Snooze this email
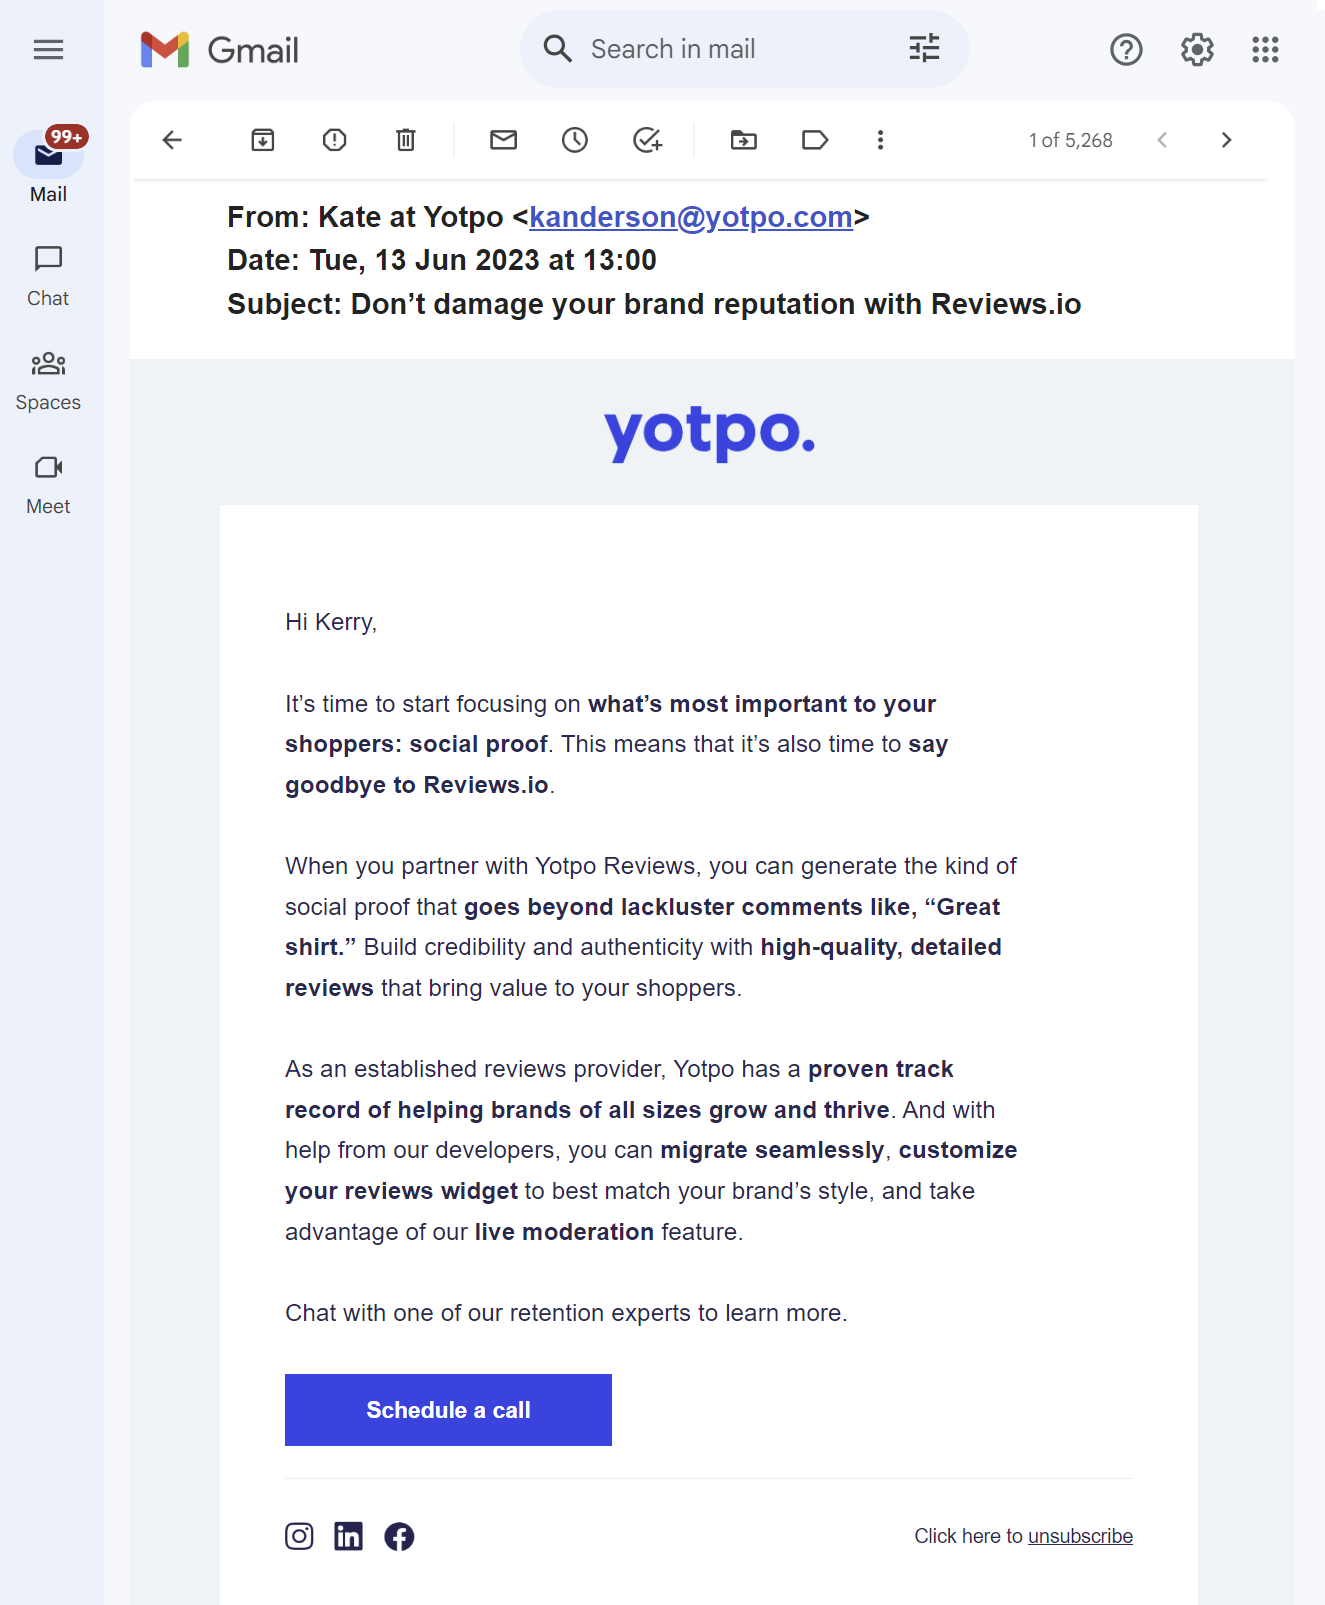Viewport: 1325px width, 1605px height. point(575,140)
